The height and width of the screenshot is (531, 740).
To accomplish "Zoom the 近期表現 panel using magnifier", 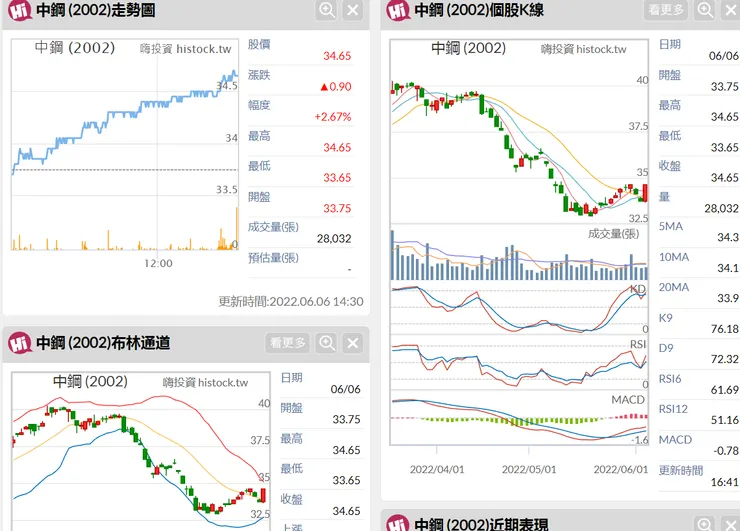I will tap(705, 522).
